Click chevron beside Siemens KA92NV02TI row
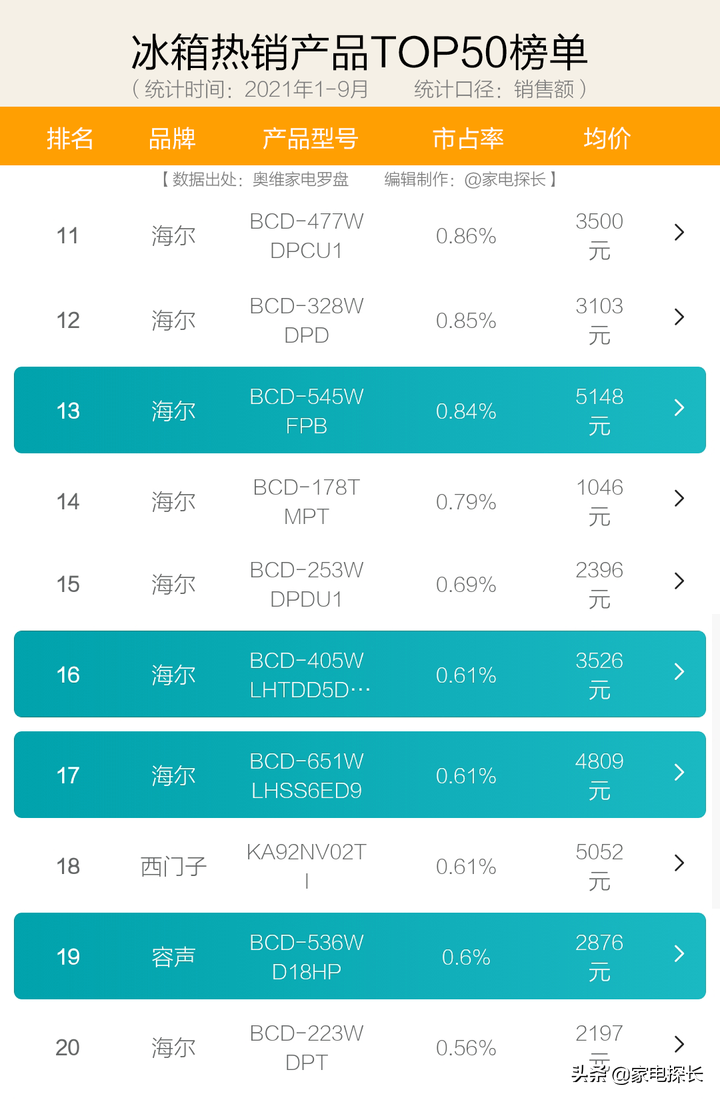720x1100 pixels. pos(679,863)
